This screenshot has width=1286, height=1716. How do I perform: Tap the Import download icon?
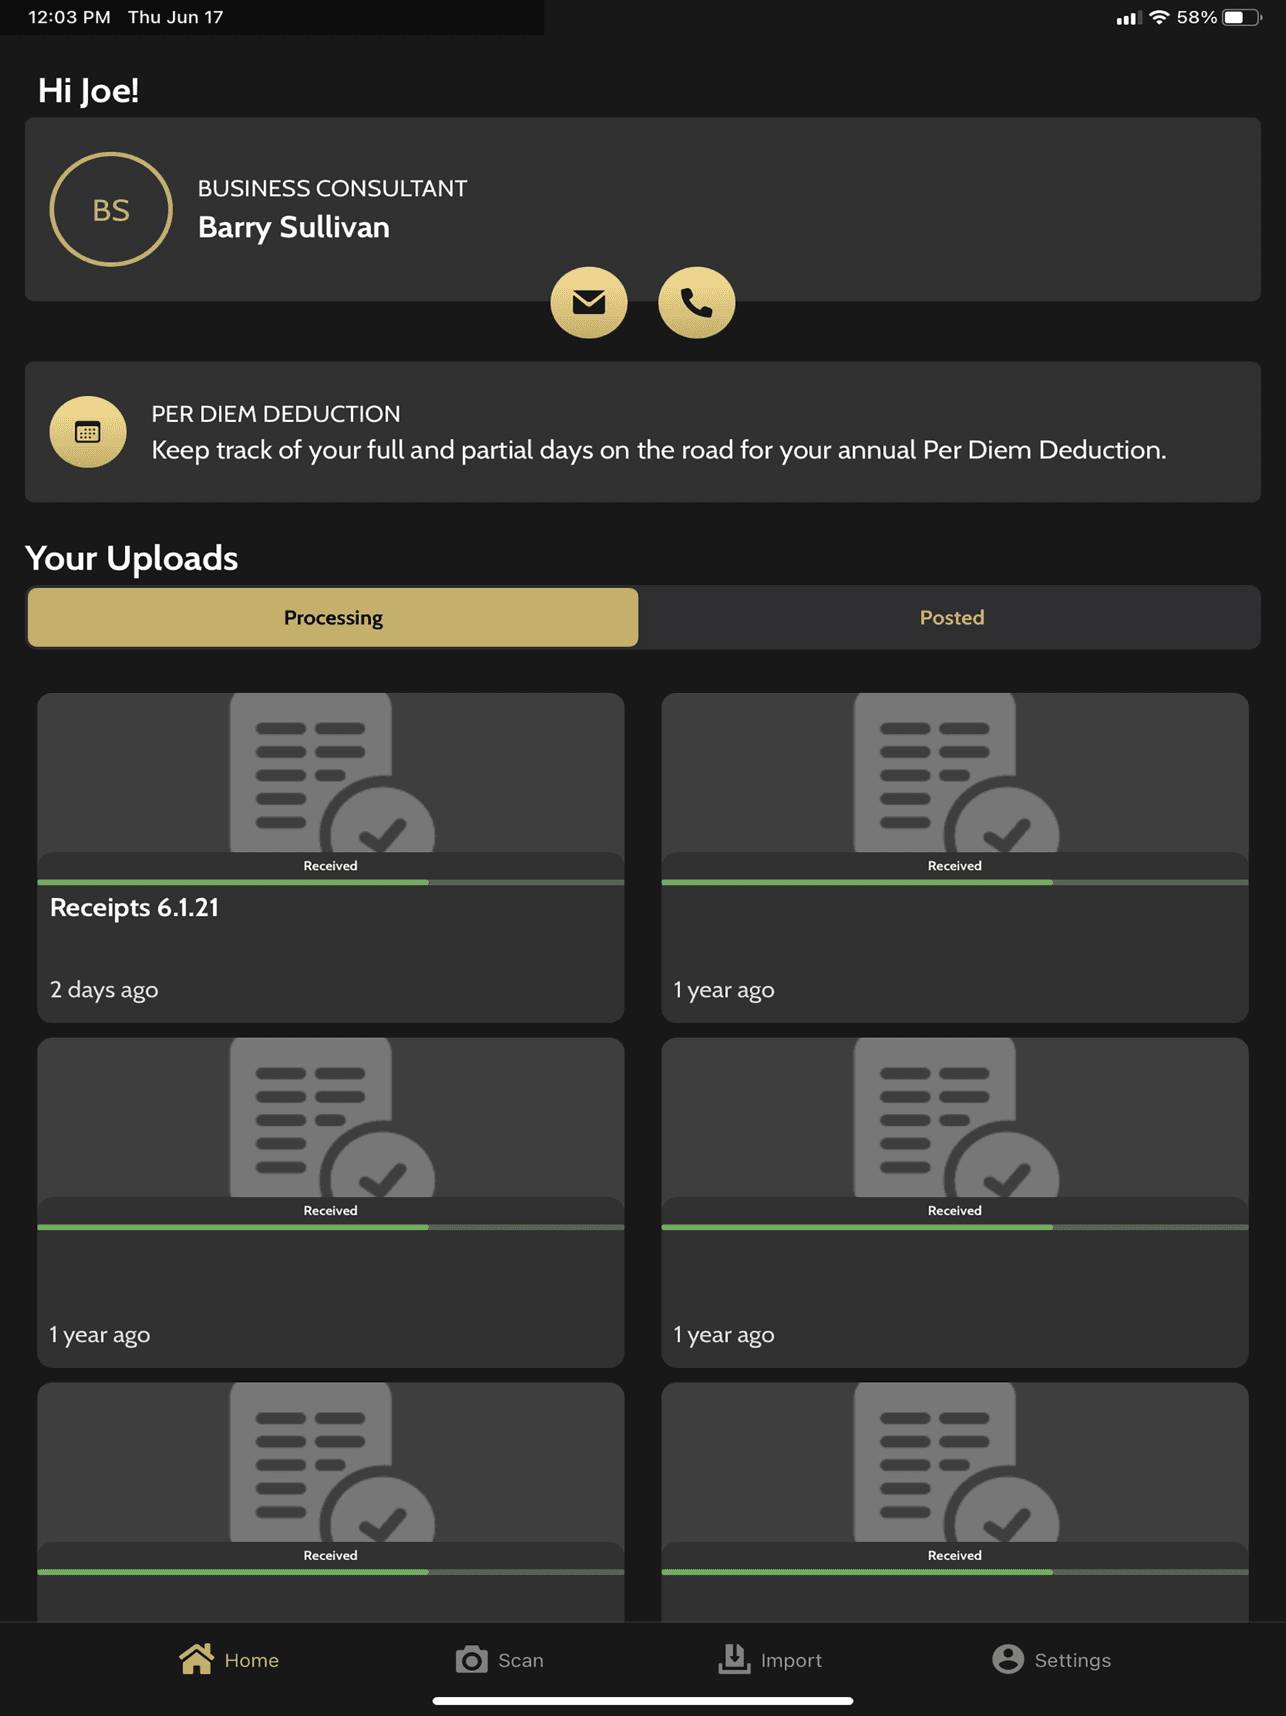click(x=734, y=1659)
